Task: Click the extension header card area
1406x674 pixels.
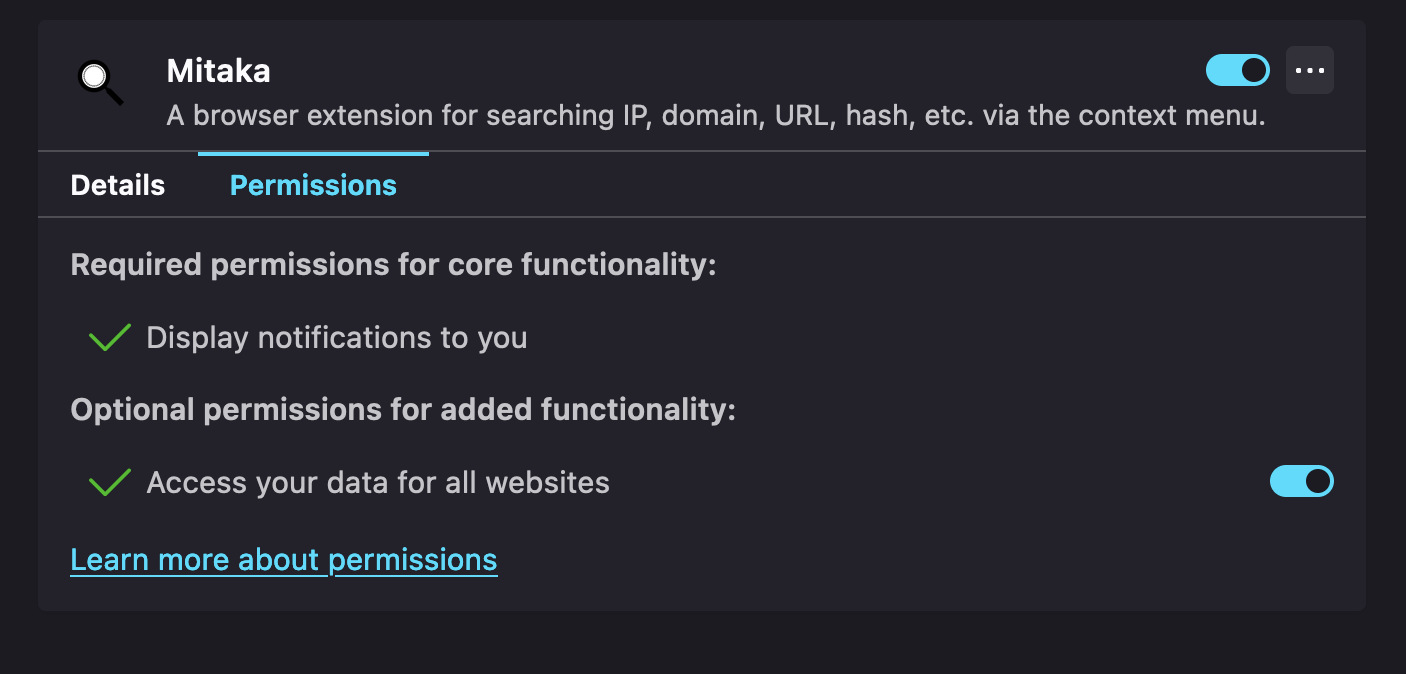Action: 700,85
